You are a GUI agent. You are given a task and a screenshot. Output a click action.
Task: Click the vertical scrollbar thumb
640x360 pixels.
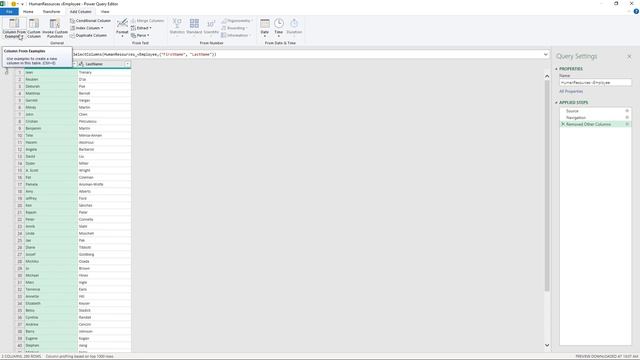tap(547, 186)
